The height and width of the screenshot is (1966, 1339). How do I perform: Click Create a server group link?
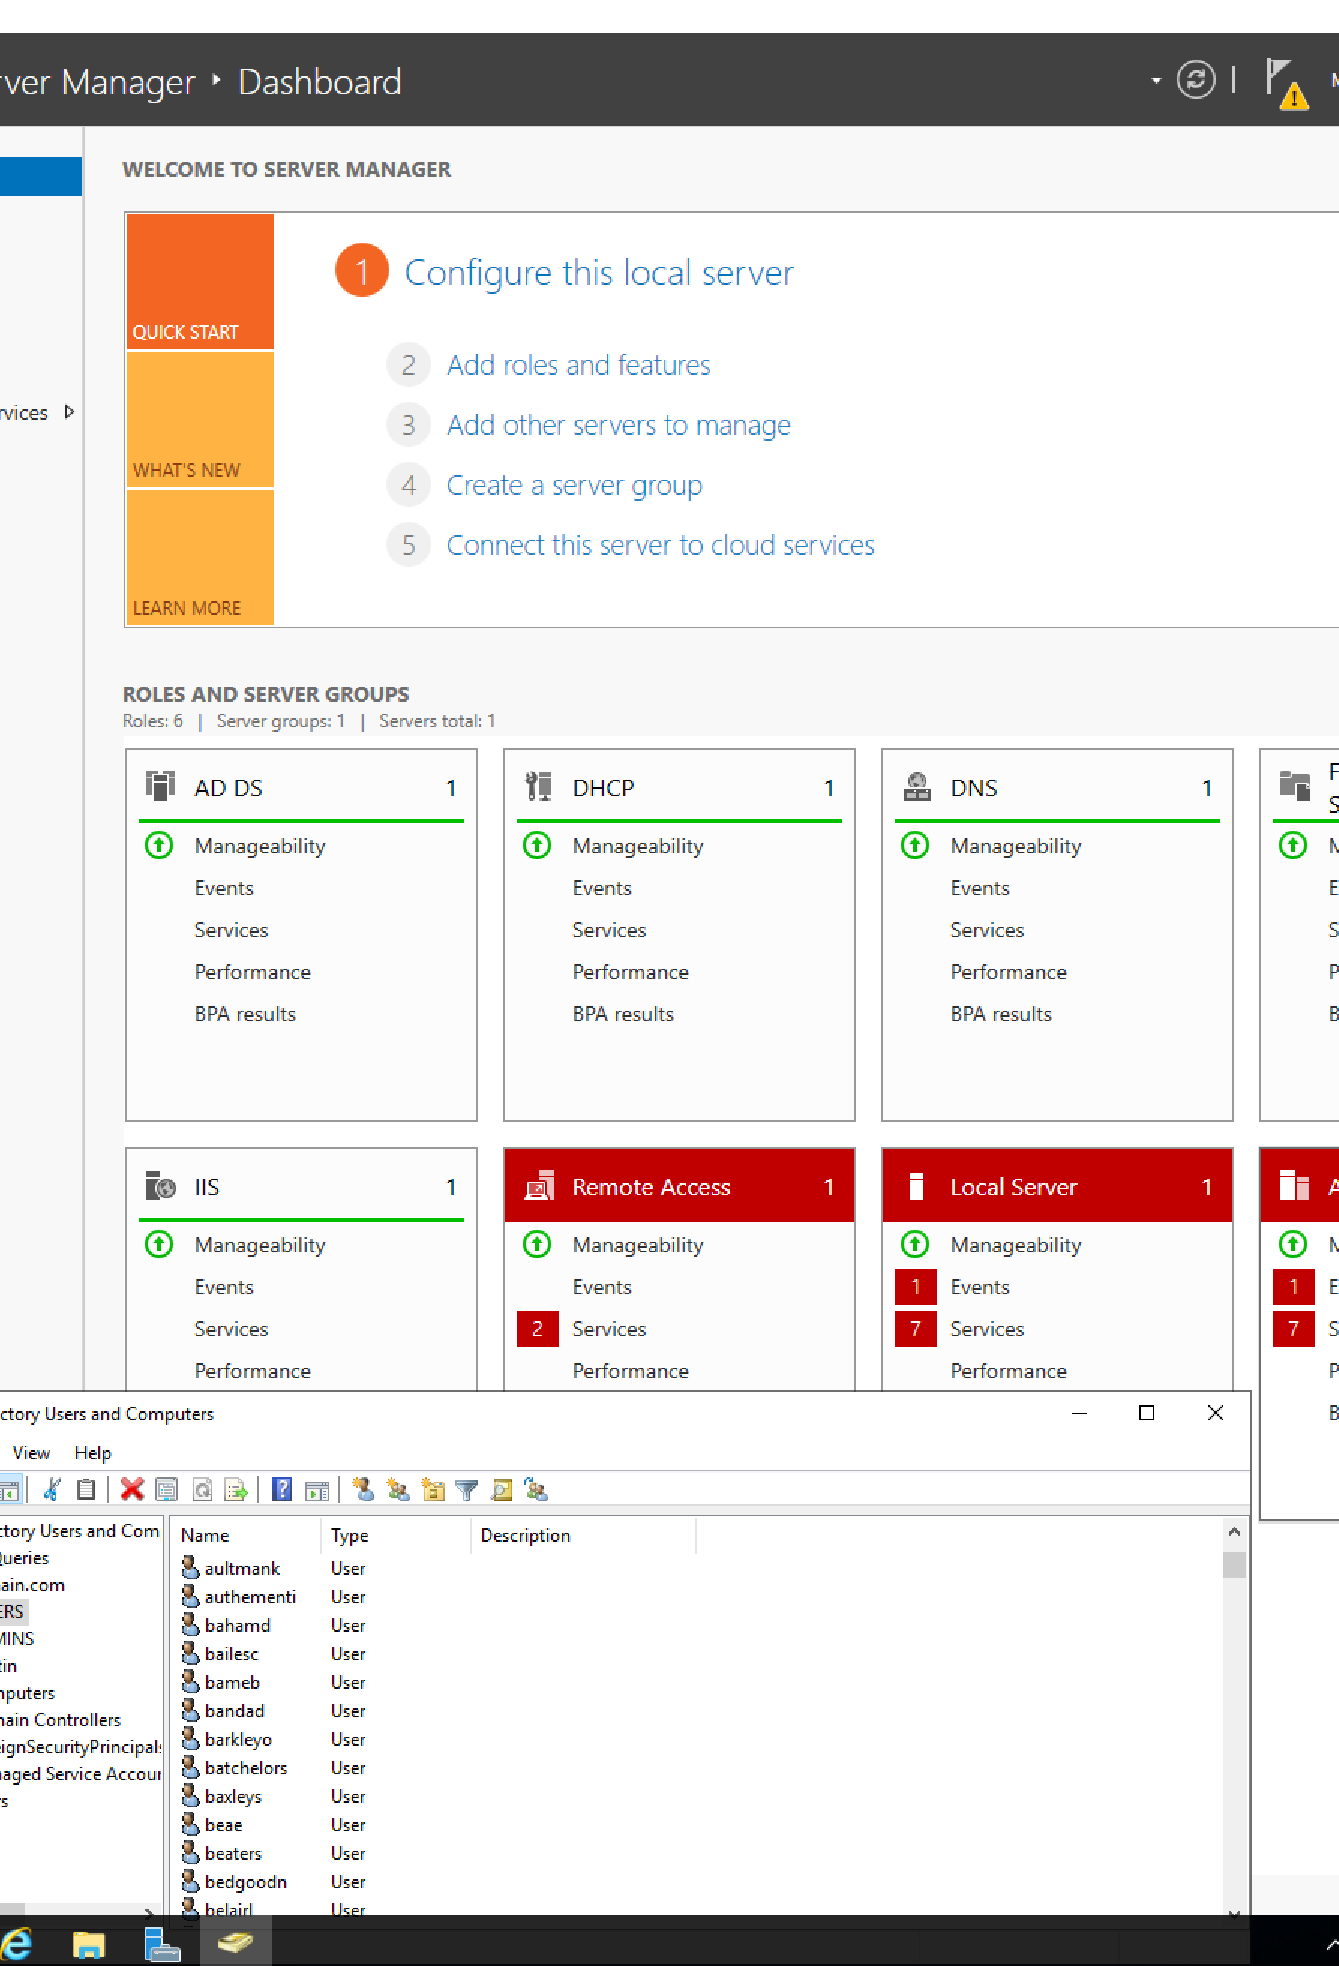tap(574, 486)
